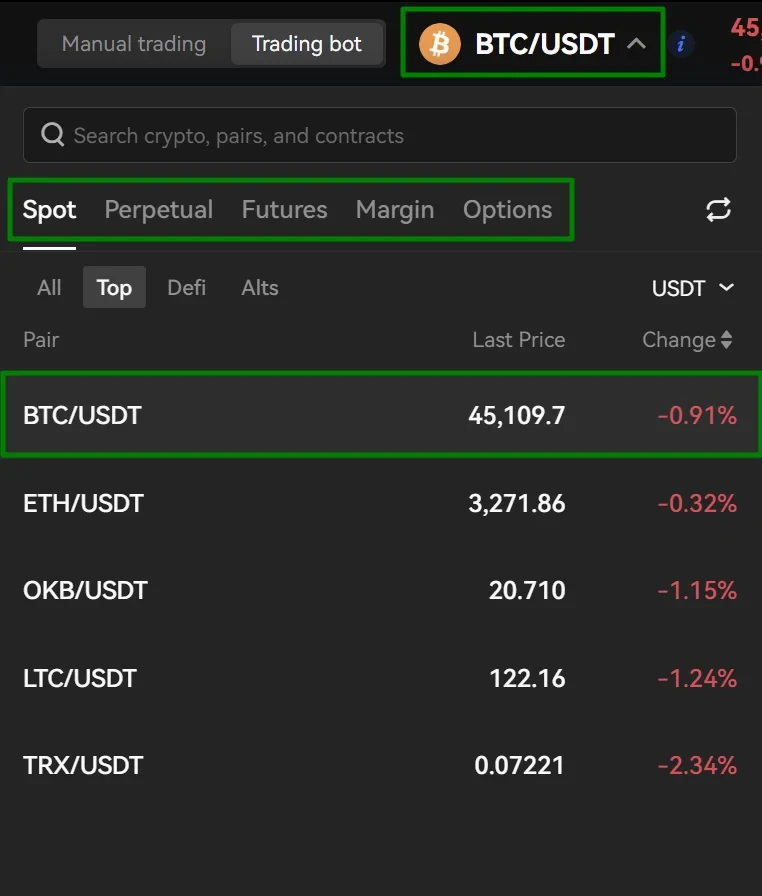Filter pairs by Defi category
The image size is (762, 896).
(187, 287)
